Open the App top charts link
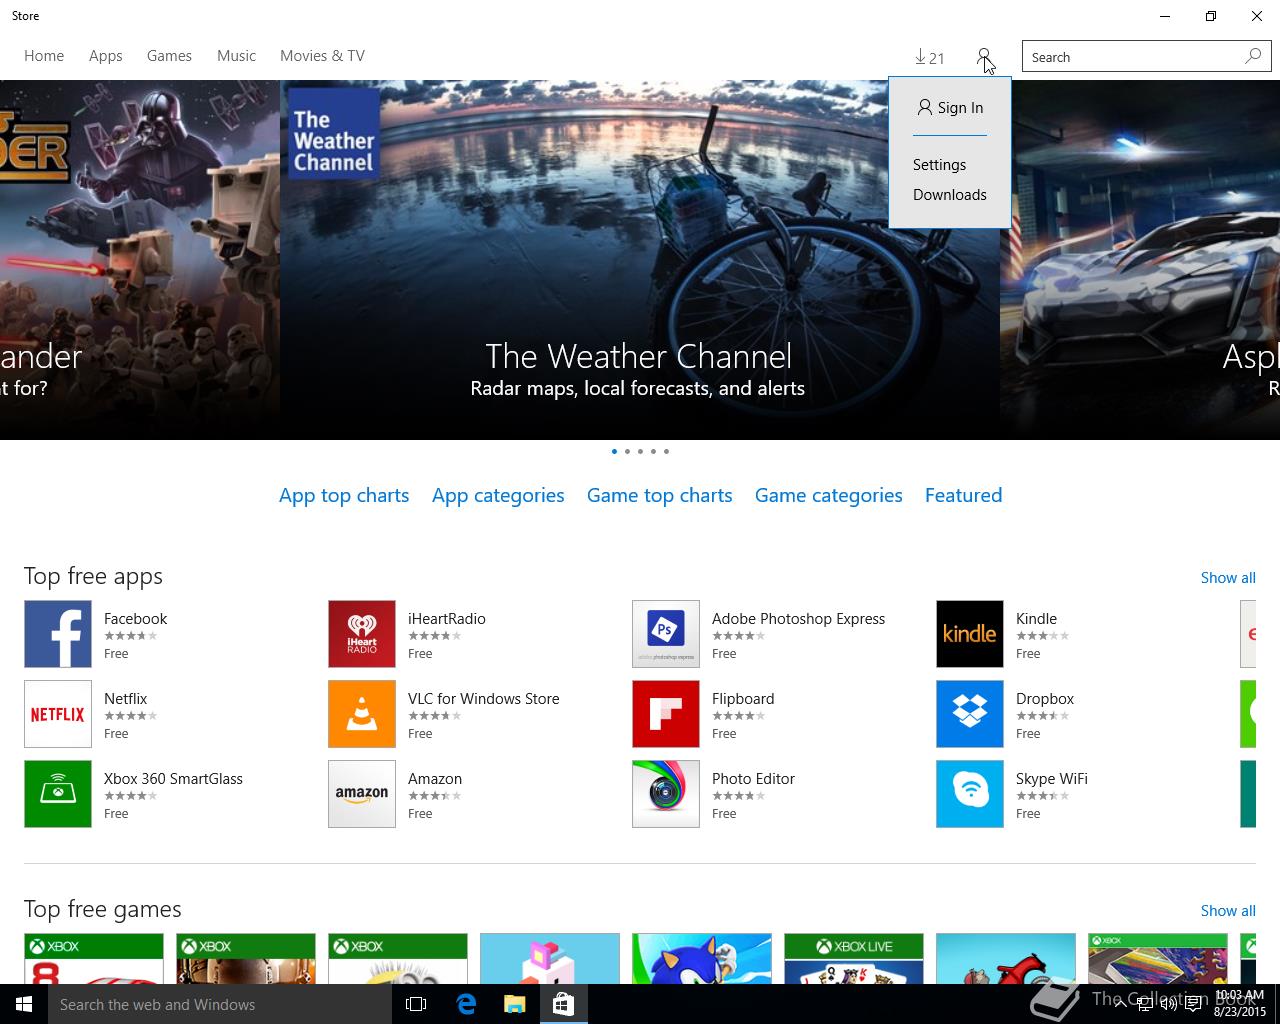Viewport: 1280px width, 1024px height. pos(344,496)
